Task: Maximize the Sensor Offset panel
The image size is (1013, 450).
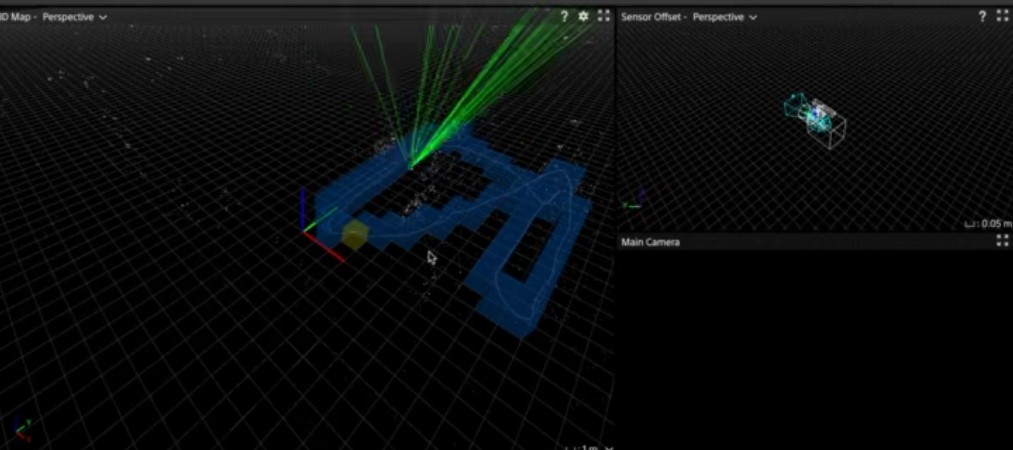Action: [x=1003, y=17]
